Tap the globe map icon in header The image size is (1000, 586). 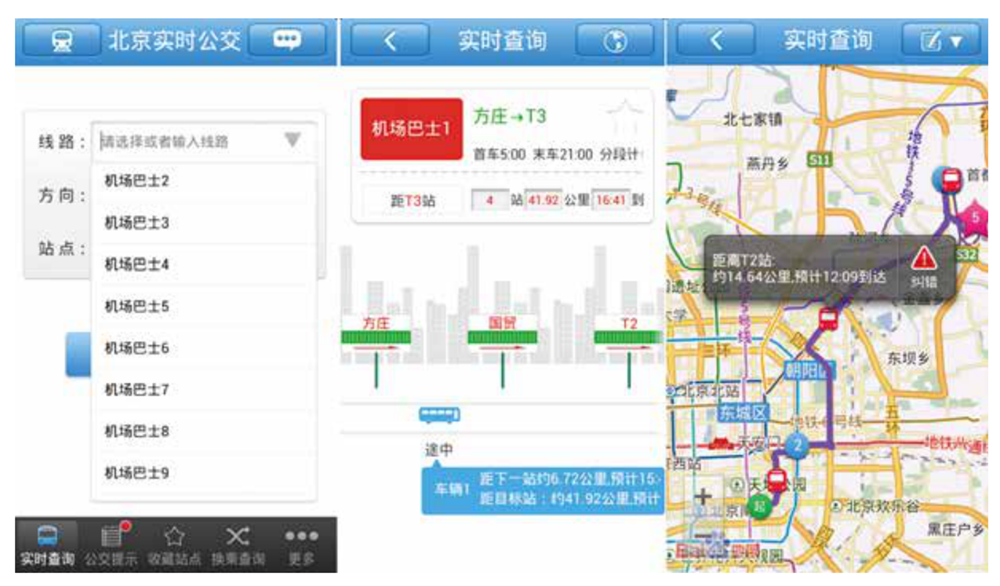tap(615, 41)
